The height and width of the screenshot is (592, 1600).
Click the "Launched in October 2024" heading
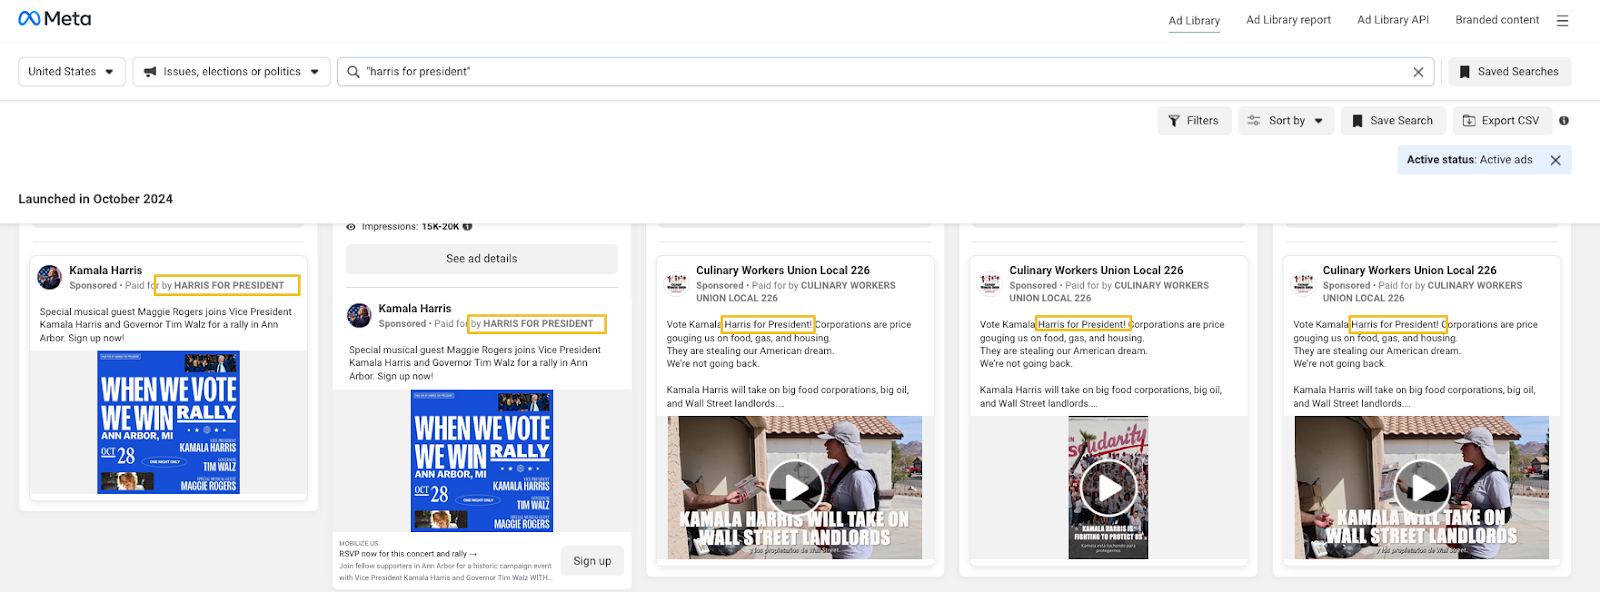pos(96,199)
